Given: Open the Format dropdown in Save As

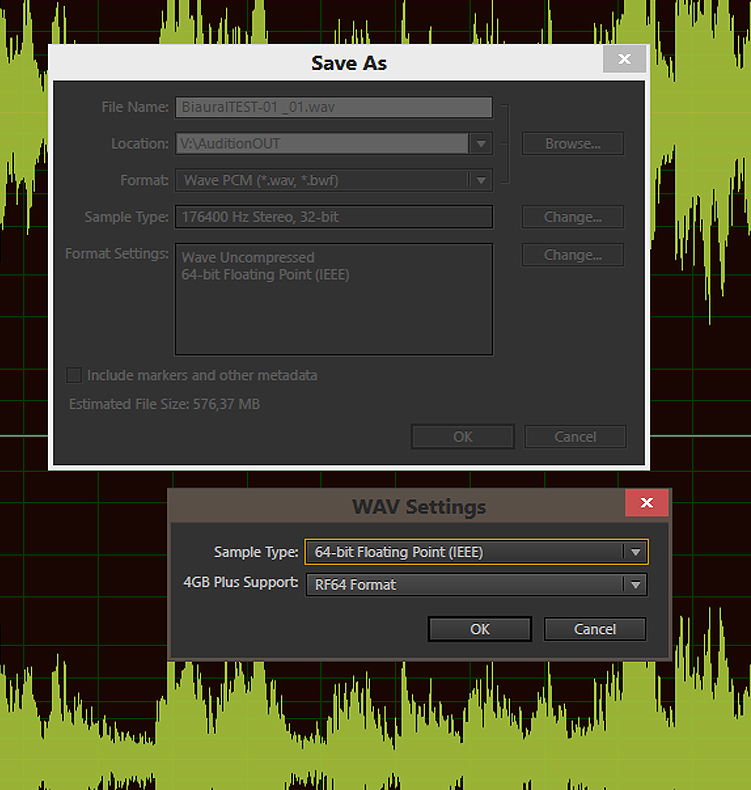Looking at the screenshot, I should (333, 180).
